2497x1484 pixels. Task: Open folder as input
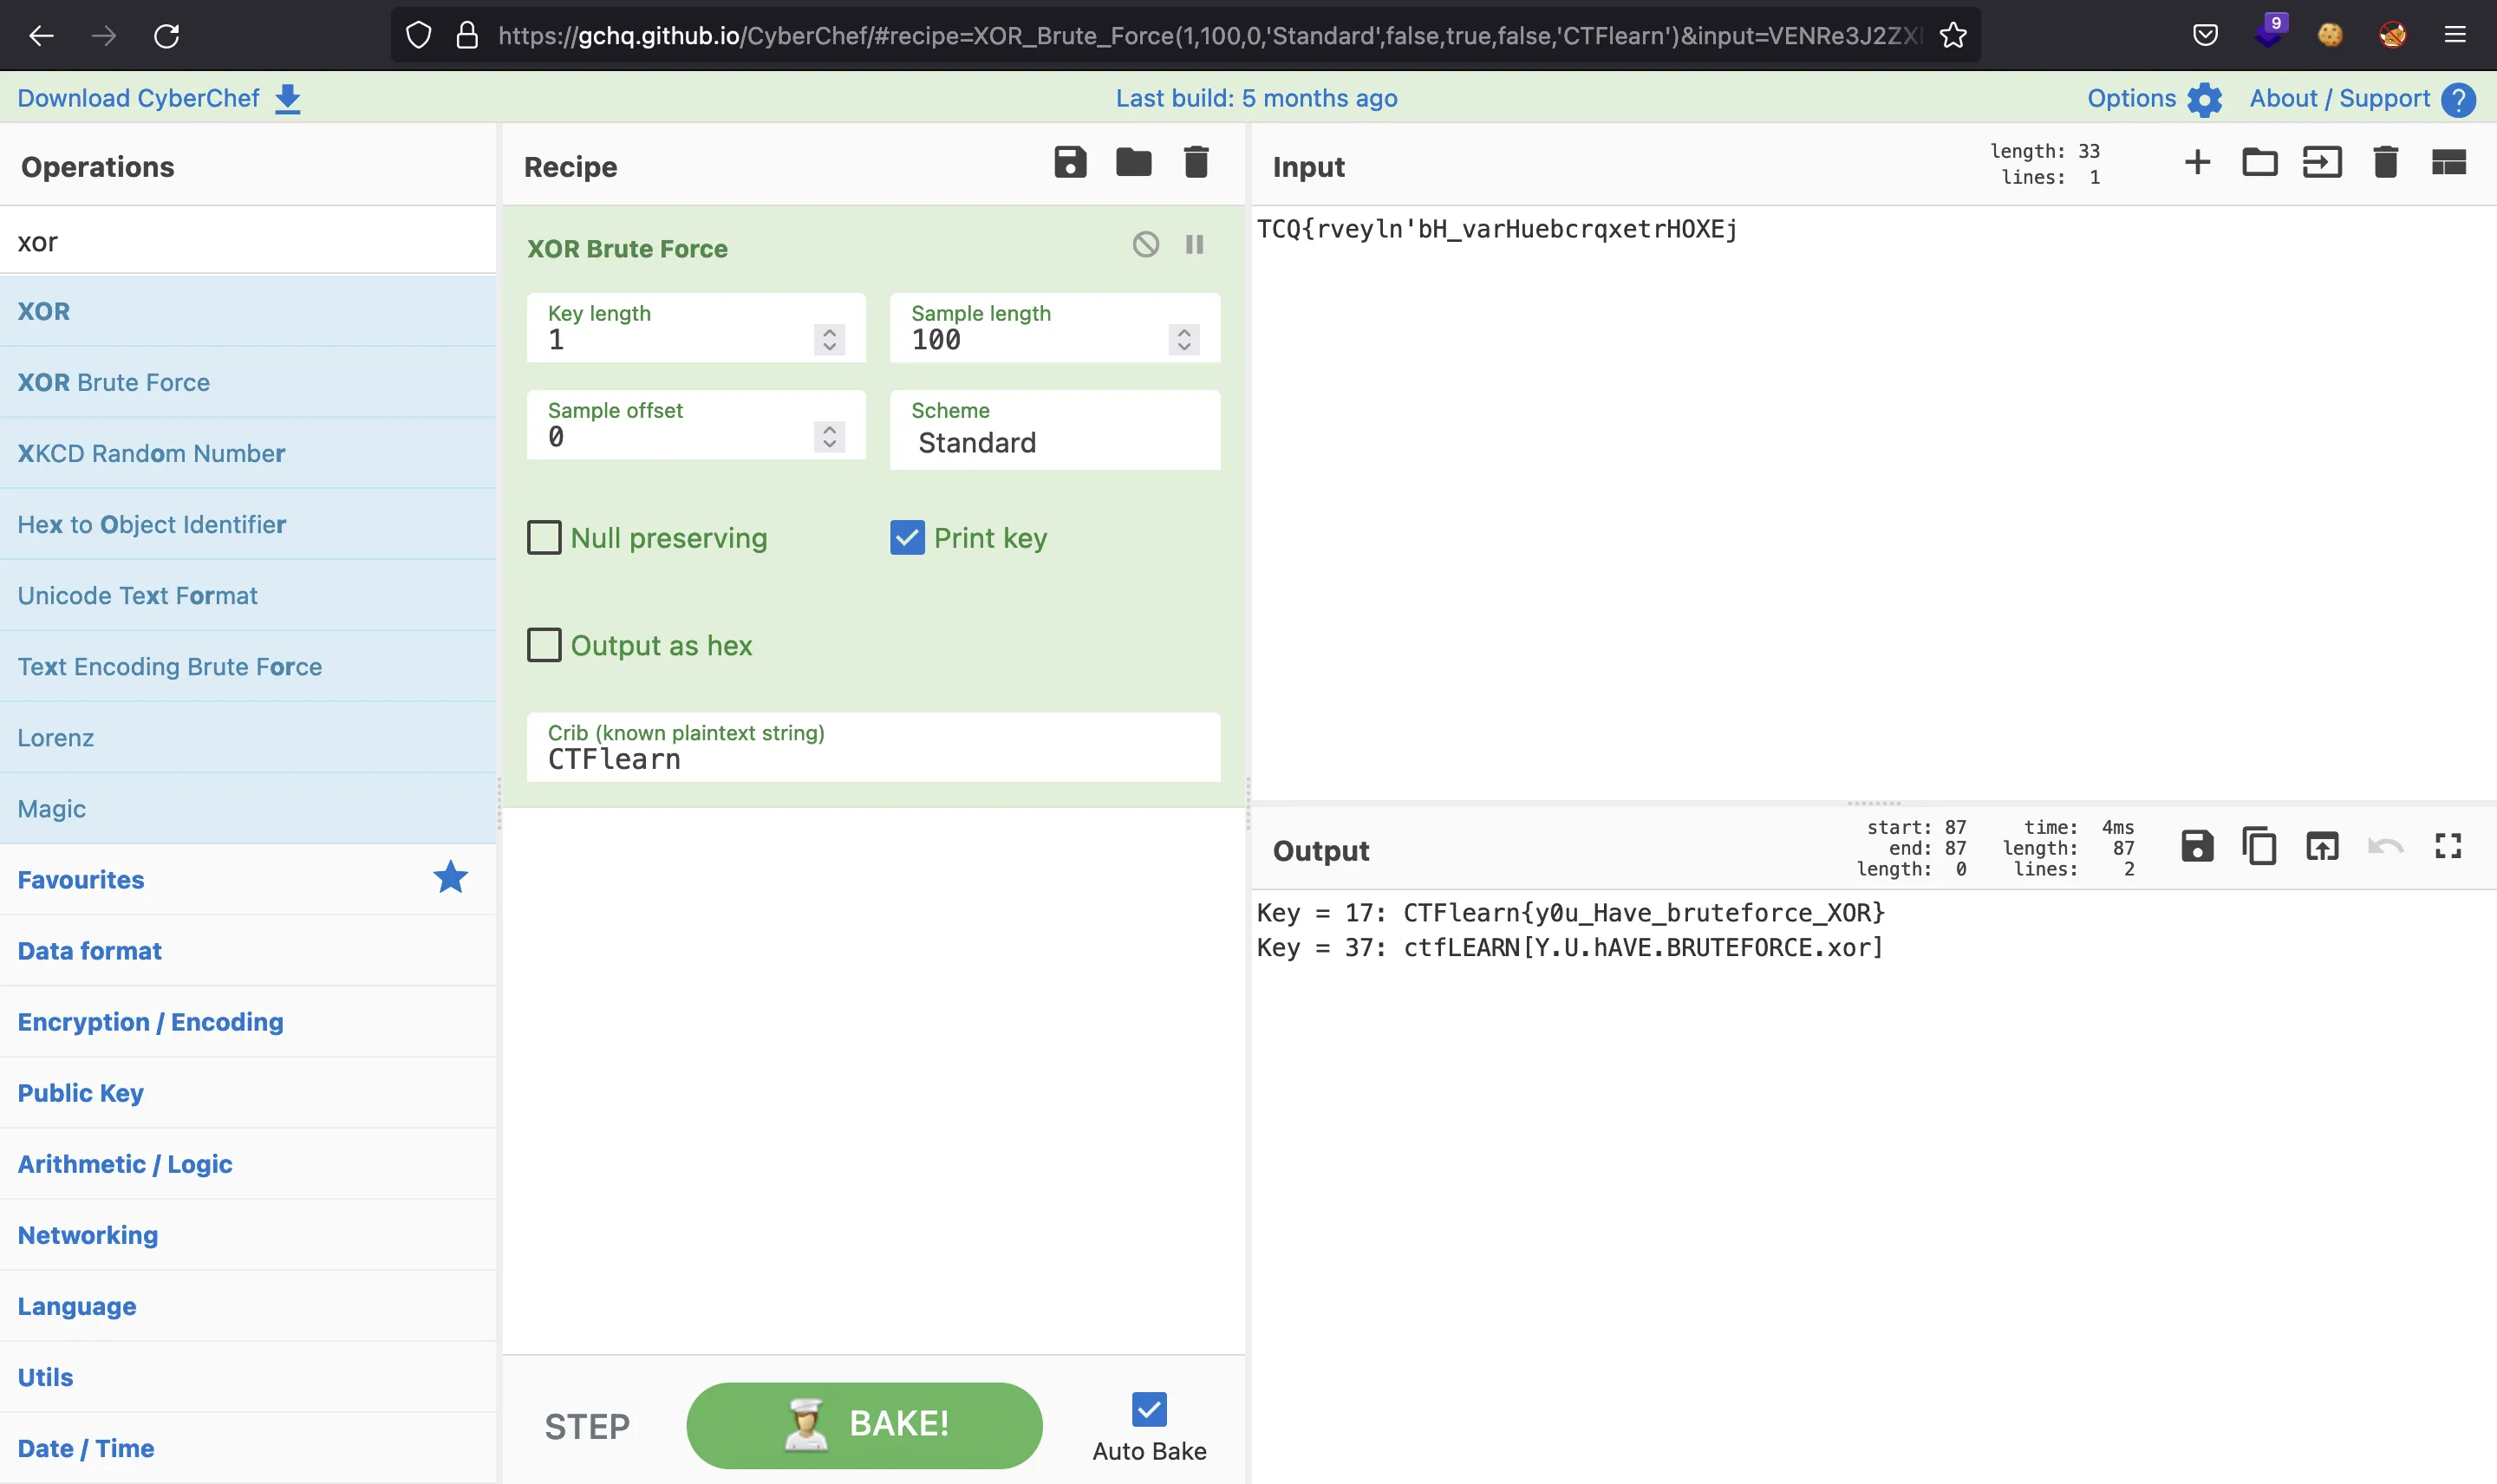2259,162
